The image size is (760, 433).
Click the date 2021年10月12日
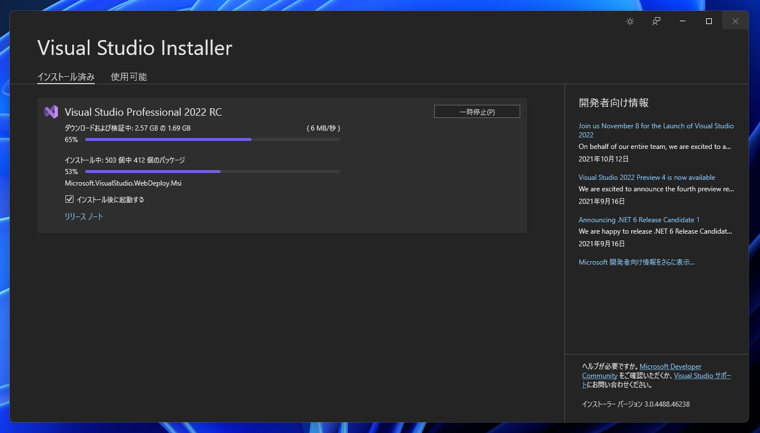click(x=603, y=159)
